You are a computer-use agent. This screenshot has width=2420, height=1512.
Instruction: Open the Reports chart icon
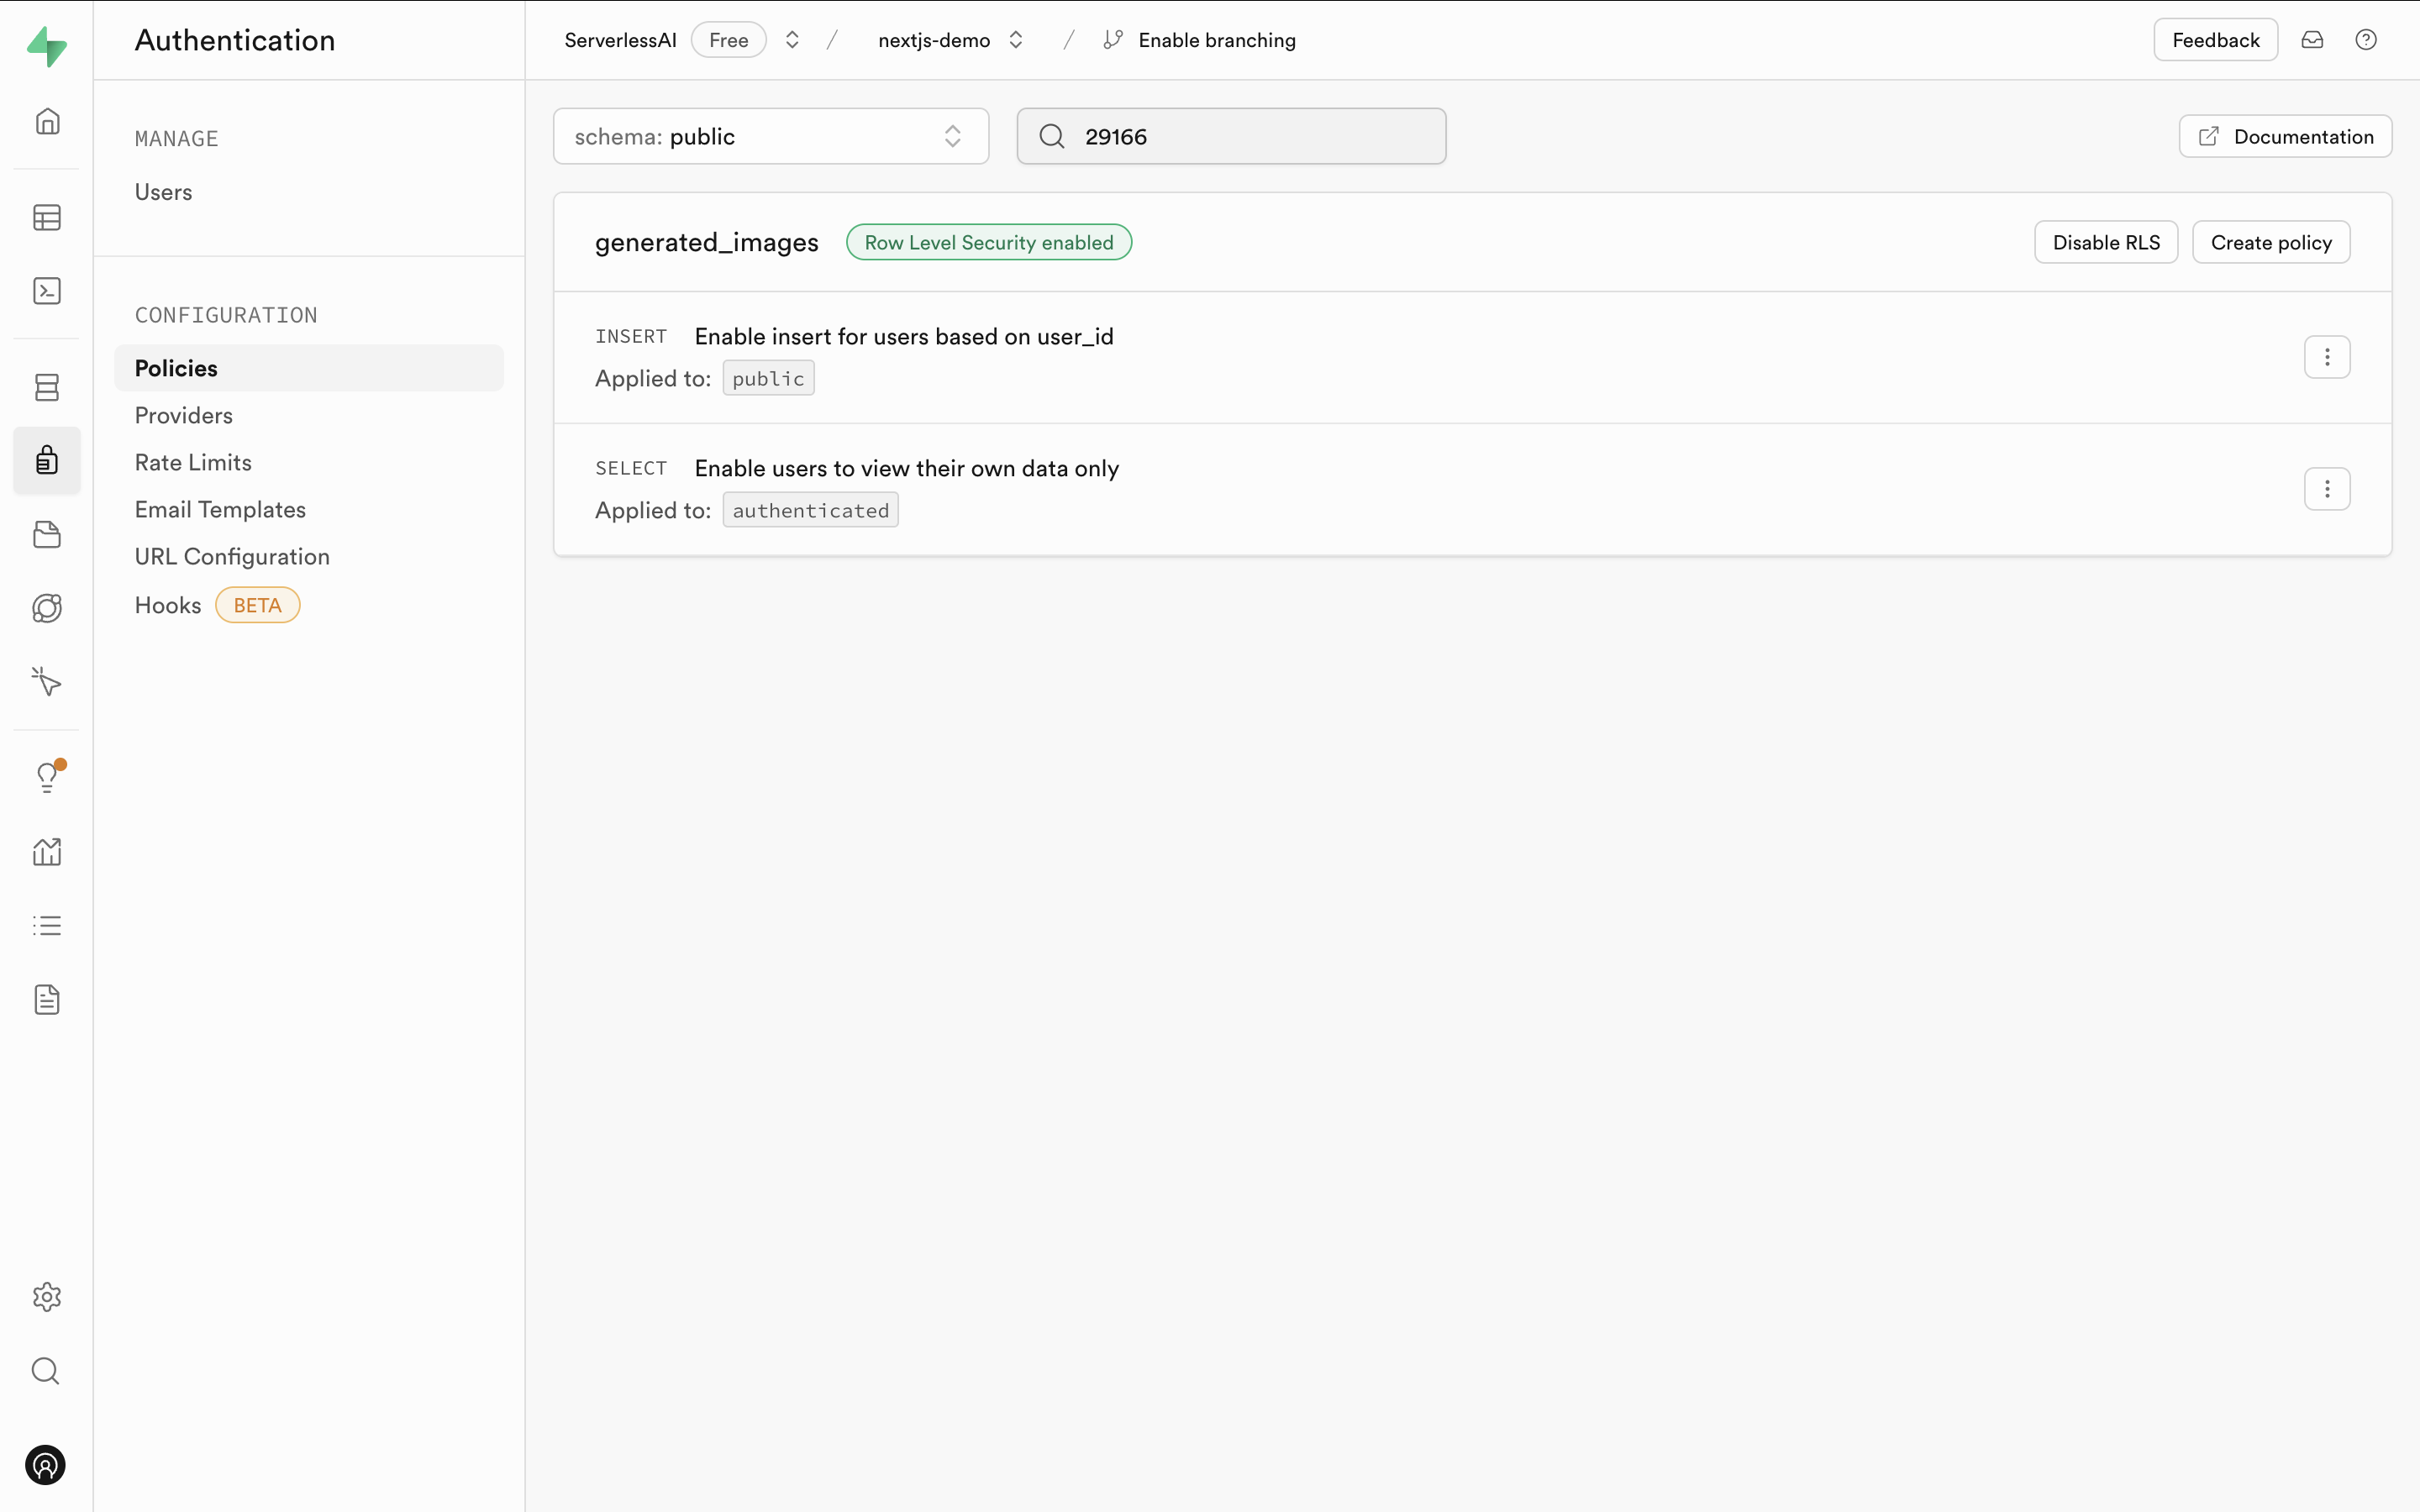(x=47, y=852)
